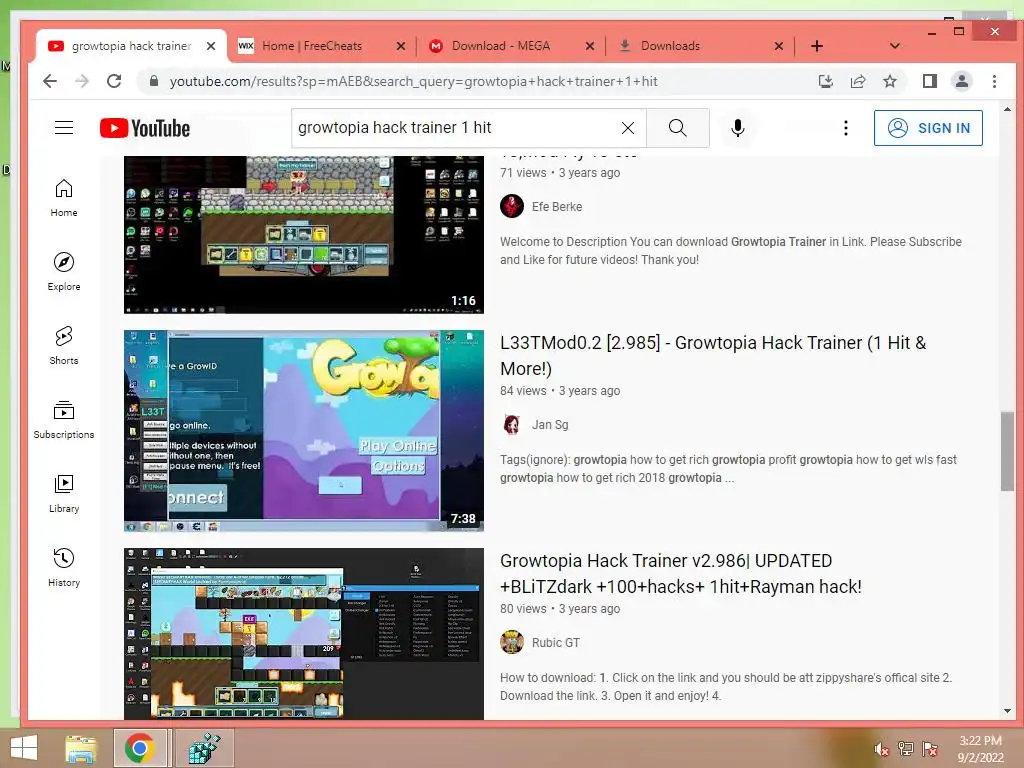
Task: Start voice search with microphone icon
Action: coord(738,128)
